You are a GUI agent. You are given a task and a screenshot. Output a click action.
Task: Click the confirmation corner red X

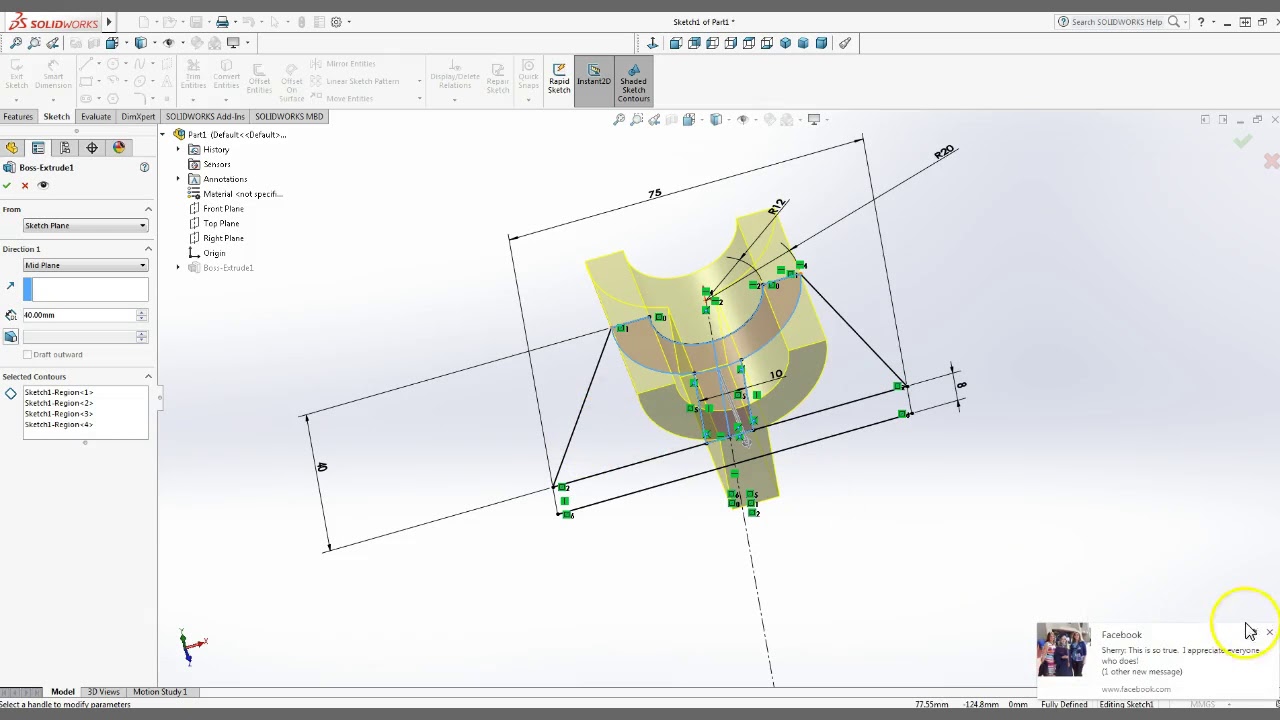(x=1271, y=161)
